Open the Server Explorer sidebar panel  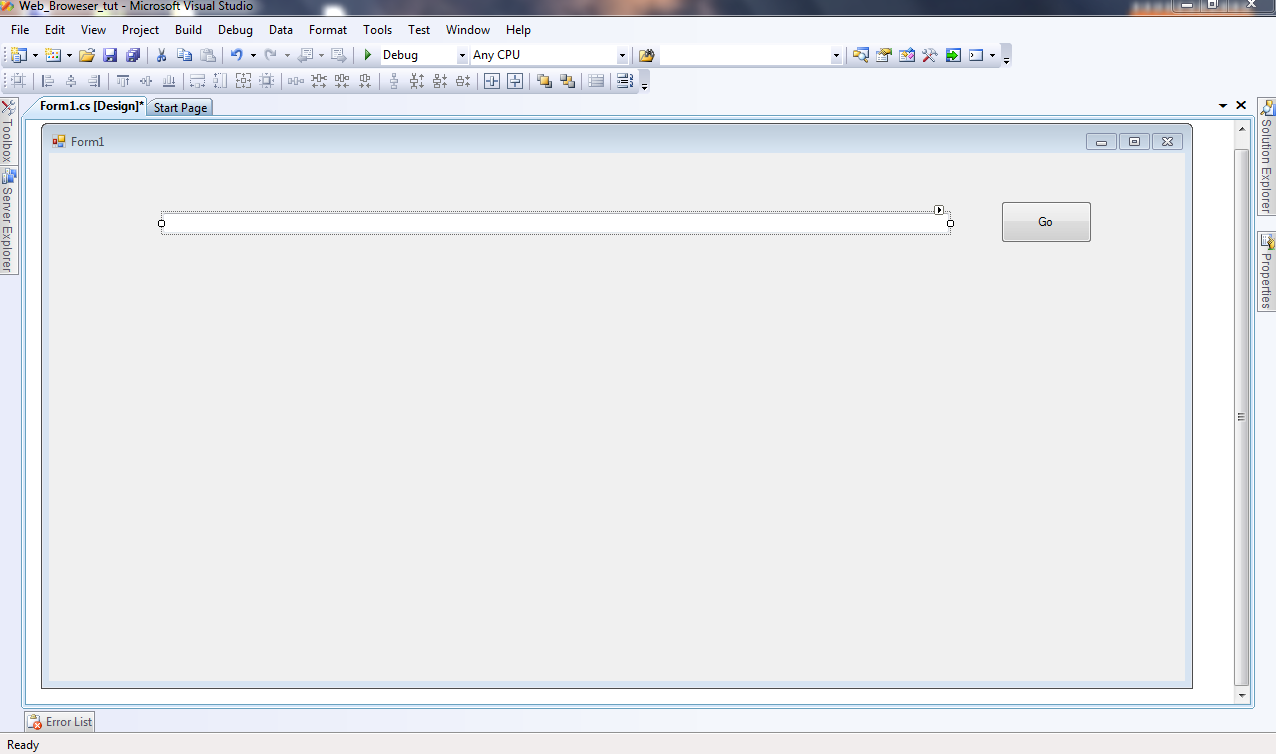[8, 218]
